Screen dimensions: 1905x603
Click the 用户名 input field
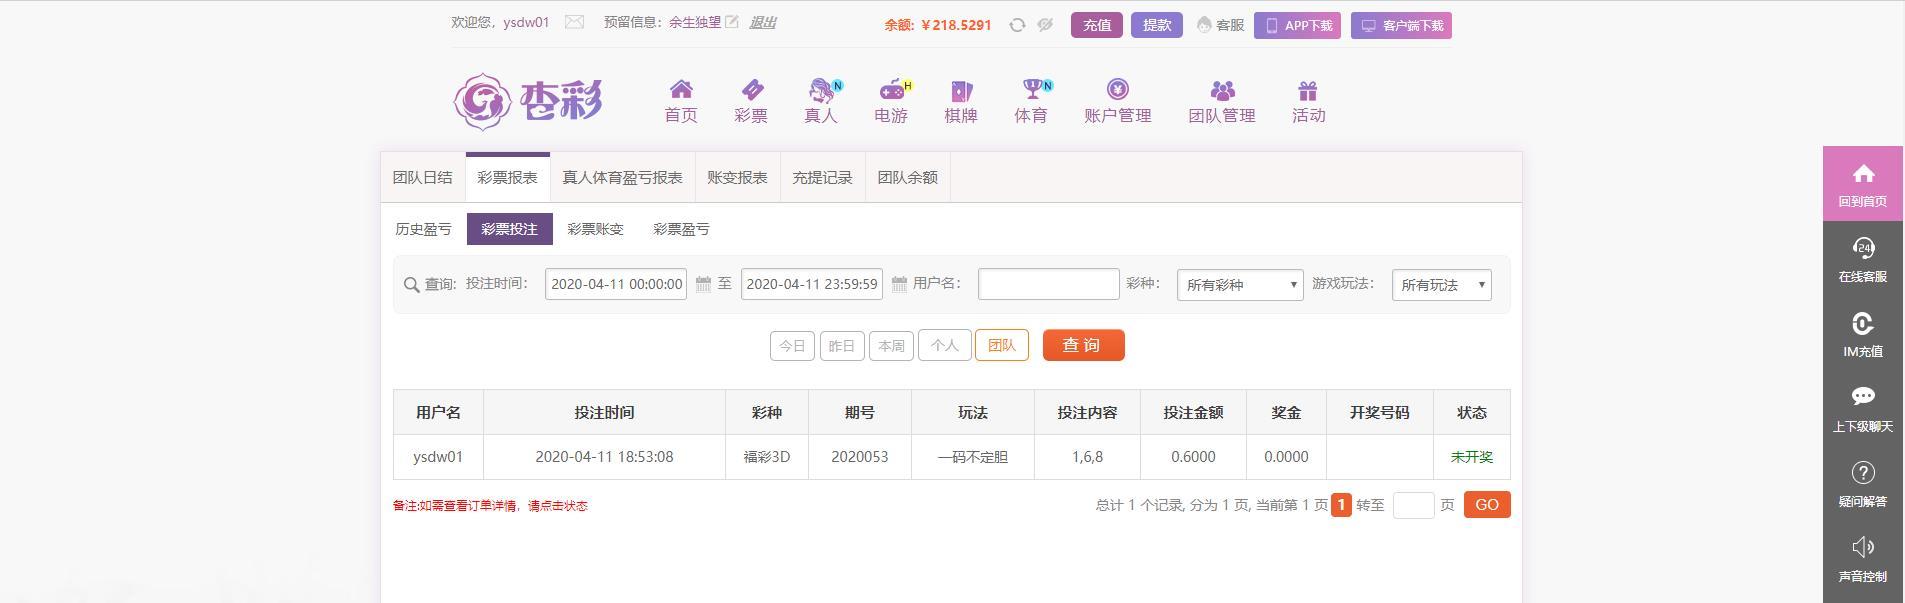pos(1048,284)
